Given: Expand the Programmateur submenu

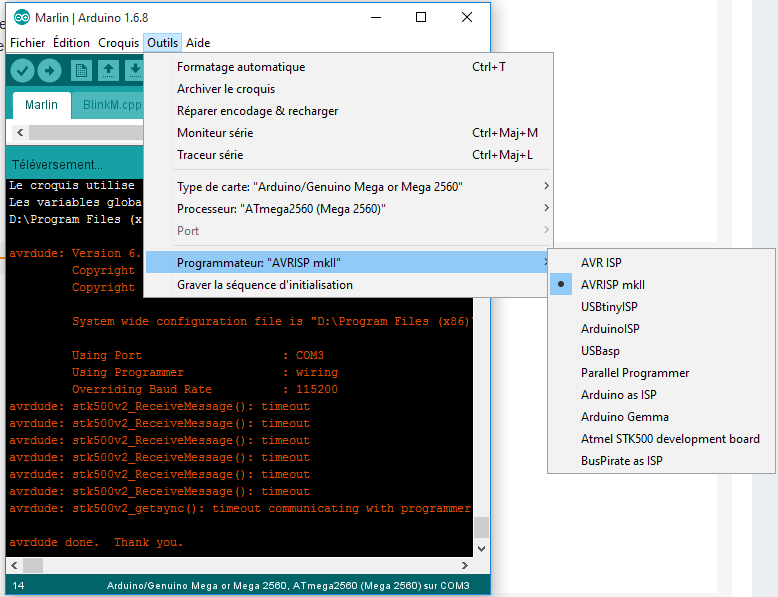Looking at the screenshot, I should tap(348, 263).
